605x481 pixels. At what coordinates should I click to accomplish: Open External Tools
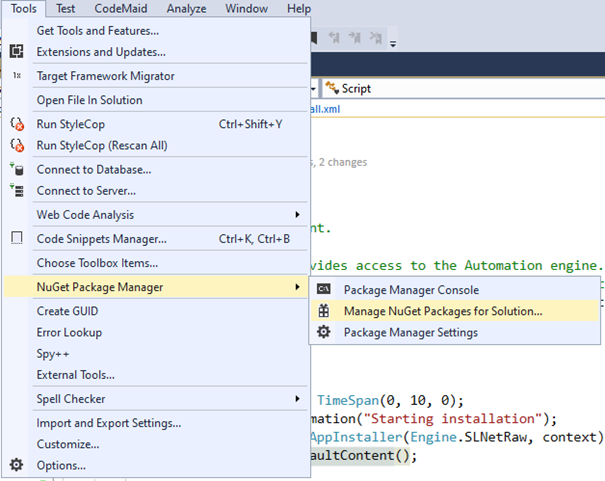pyautogui.click(x=156, y=375)
